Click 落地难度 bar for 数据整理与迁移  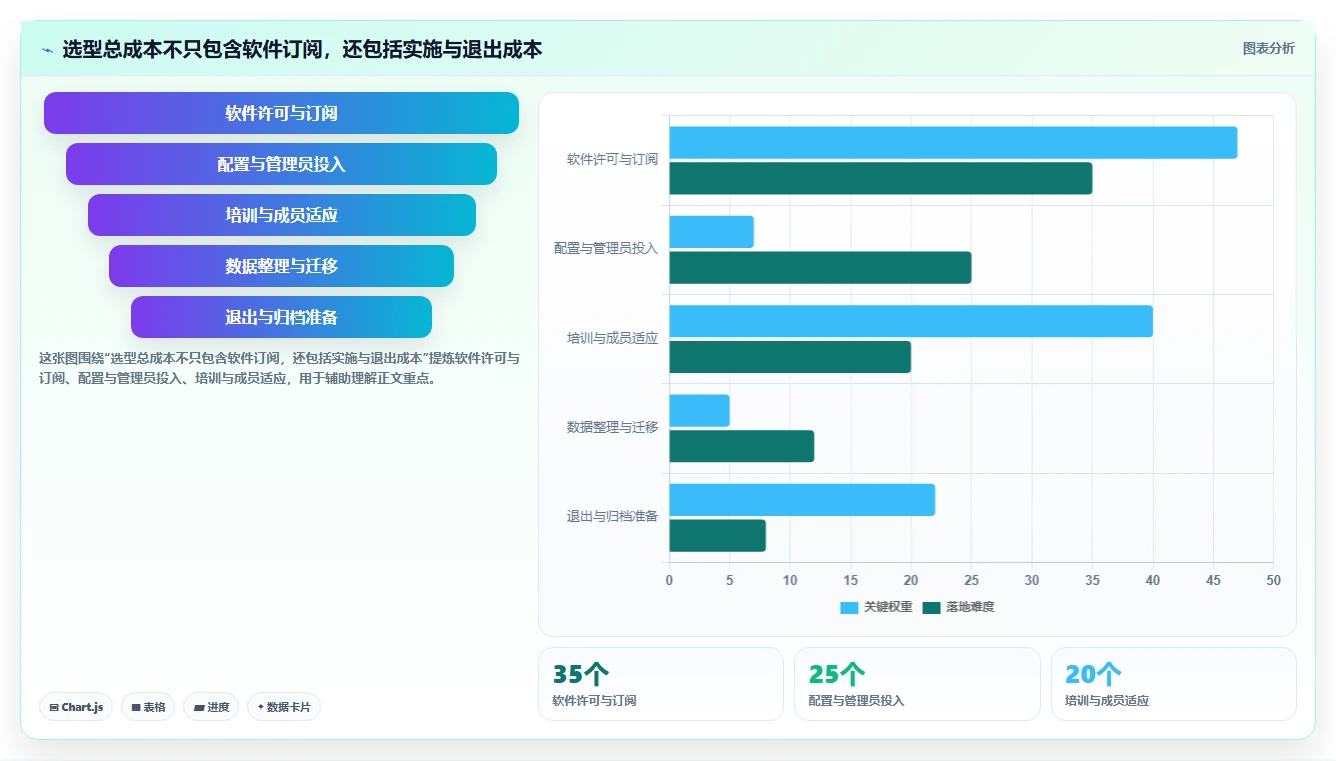741,446
